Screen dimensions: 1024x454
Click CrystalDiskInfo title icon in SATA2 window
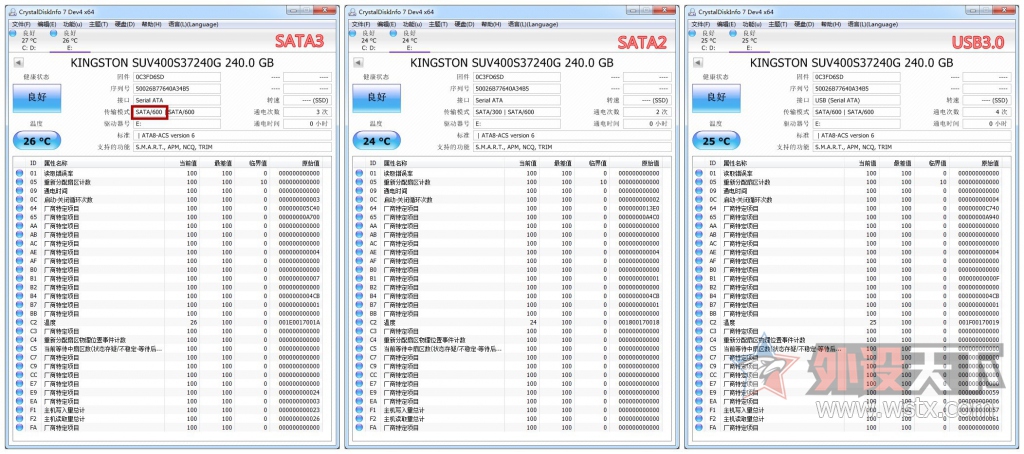click(353, 12)
